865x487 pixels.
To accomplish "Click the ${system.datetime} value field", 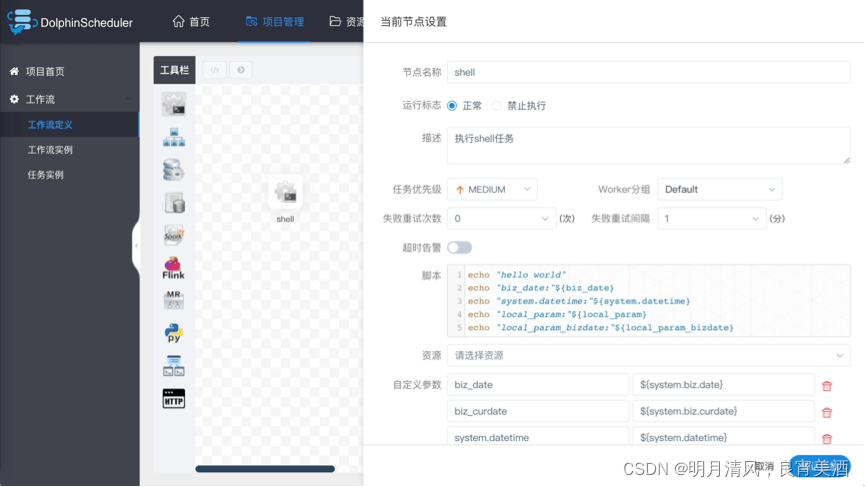I will tap(723, 436).
